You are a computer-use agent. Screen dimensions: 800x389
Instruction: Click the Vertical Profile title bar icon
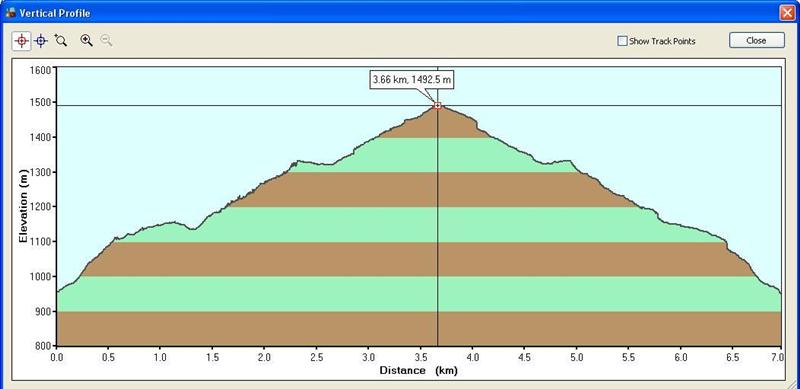click(x=10, y=13)
